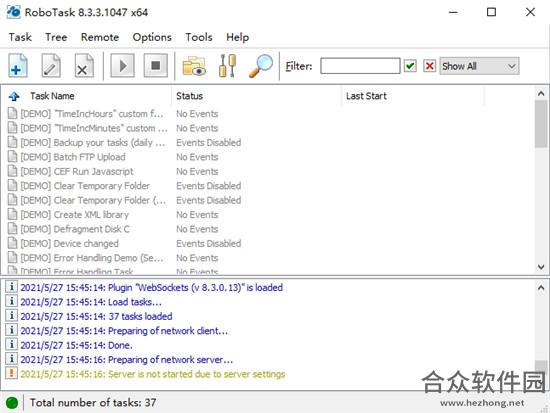The width and height of the screenshot is (550, 413).
Task: Open the Tree menu
Action: click(x=56, y=37)
